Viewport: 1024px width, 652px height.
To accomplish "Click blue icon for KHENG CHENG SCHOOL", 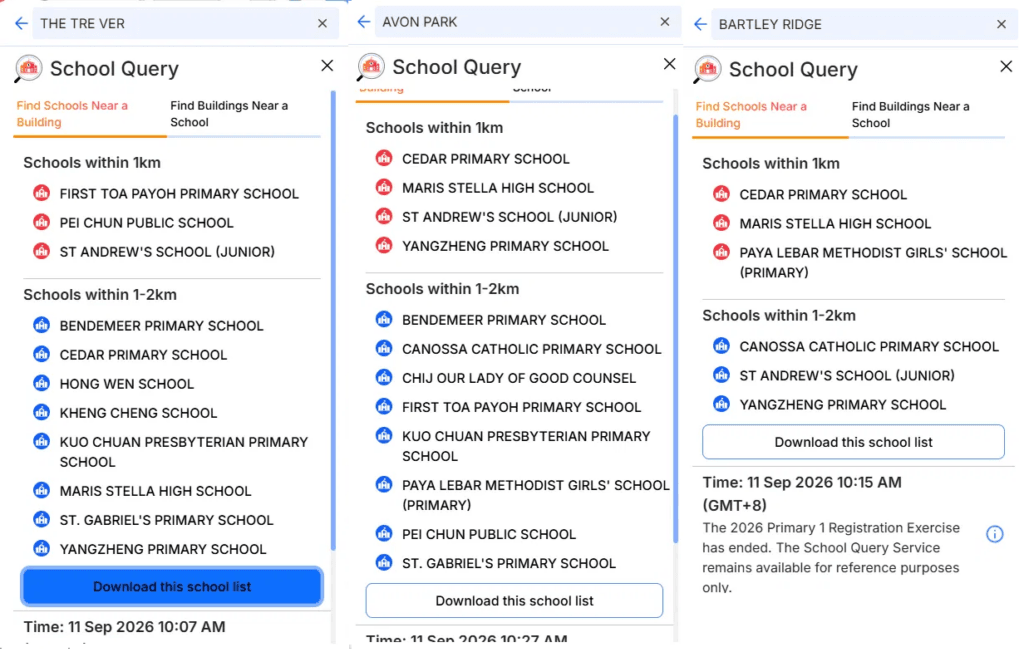I will pyautogui.click(x=41, y=412).
